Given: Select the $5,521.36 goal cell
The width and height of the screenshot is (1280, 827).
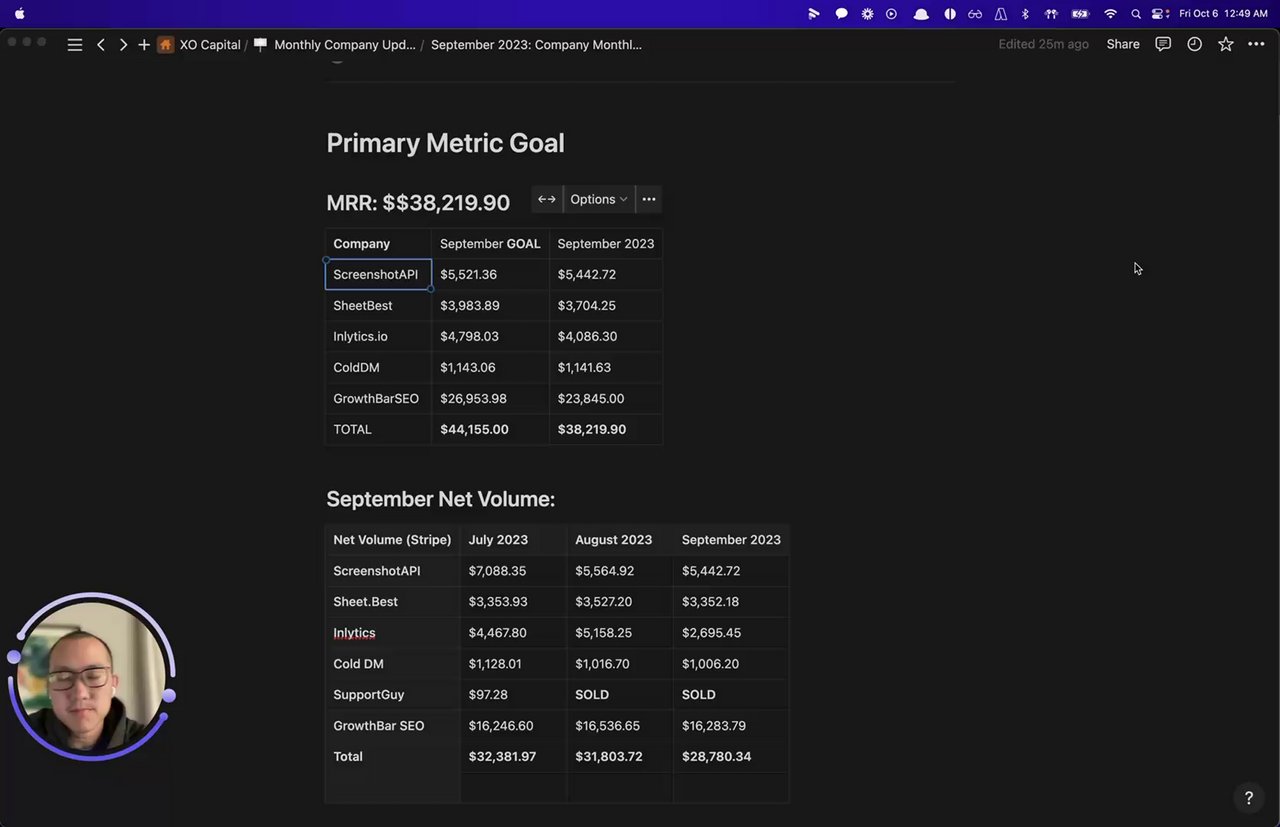Looking at the screenshot, I should (490, 275).
